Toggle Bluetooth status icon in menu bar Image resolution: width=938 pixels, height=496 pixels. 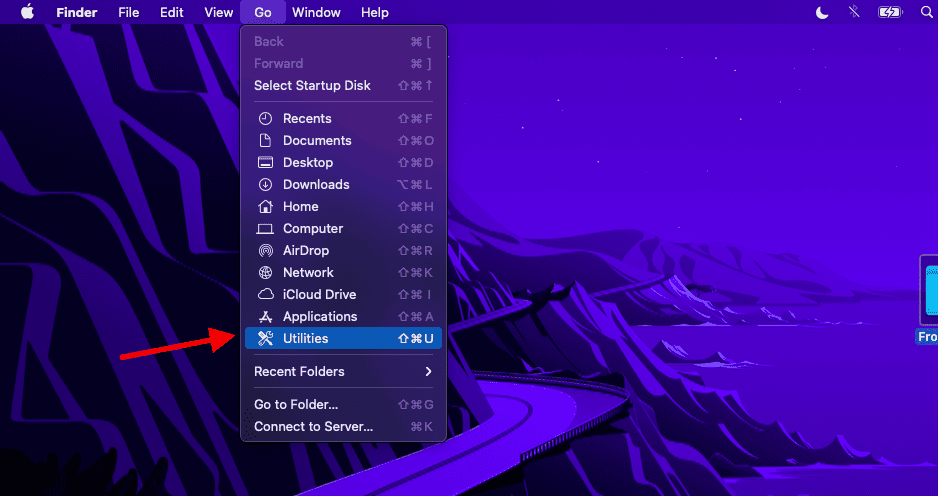[853, 12]
